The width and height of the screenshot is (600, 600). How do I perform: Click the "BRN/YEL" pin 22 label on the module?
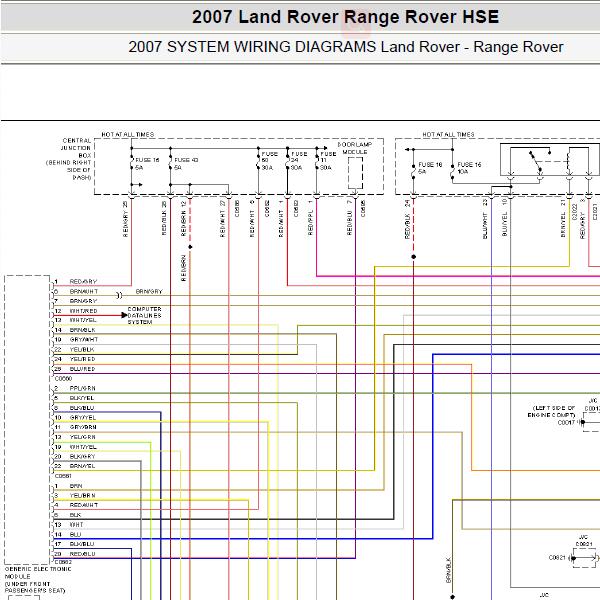pos(82,466)
